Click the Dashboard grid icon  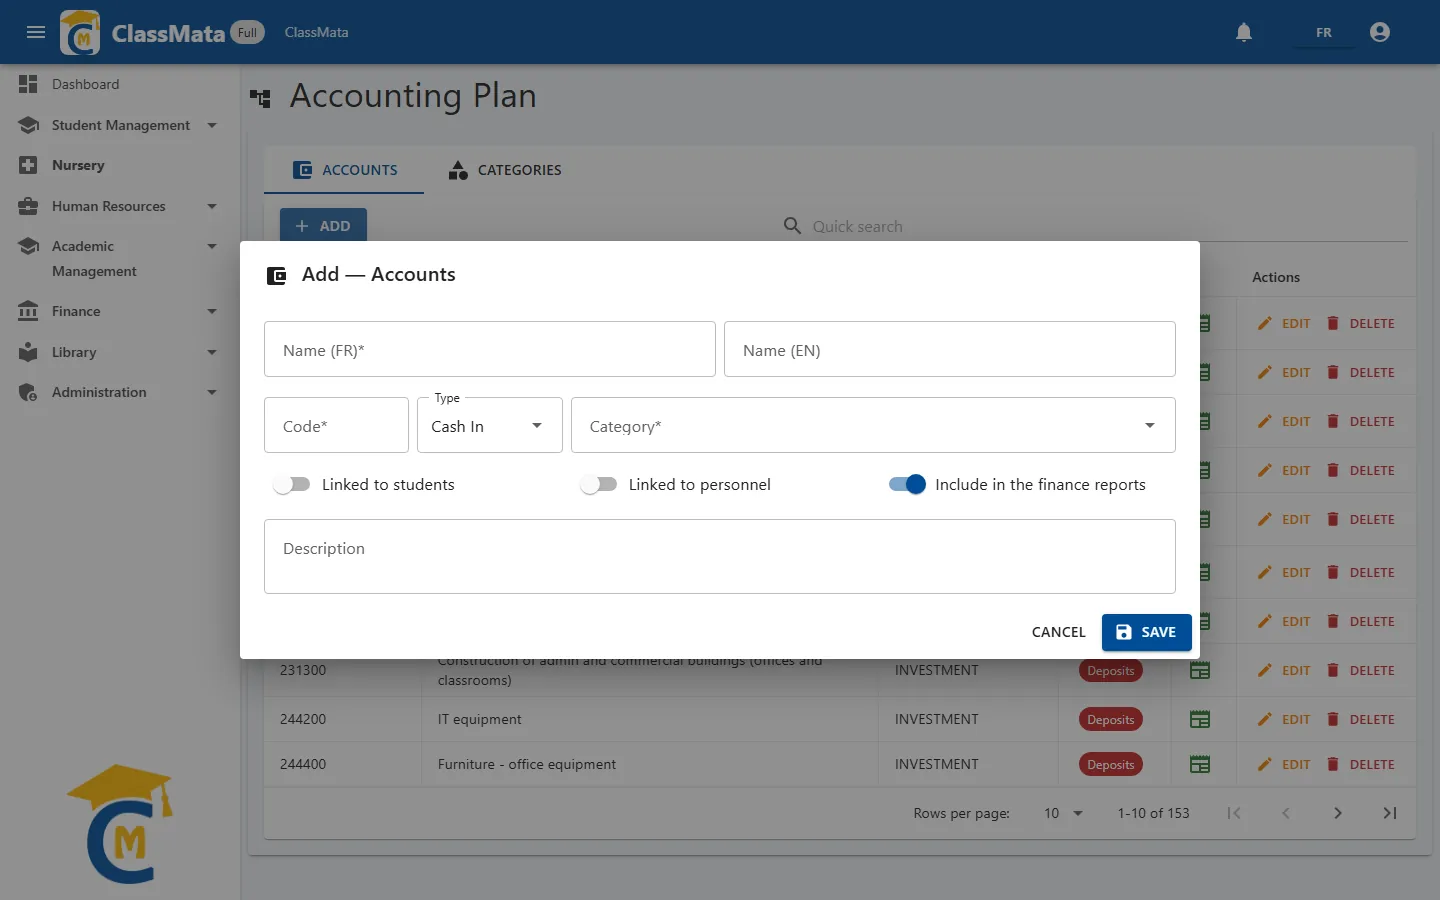28,84
